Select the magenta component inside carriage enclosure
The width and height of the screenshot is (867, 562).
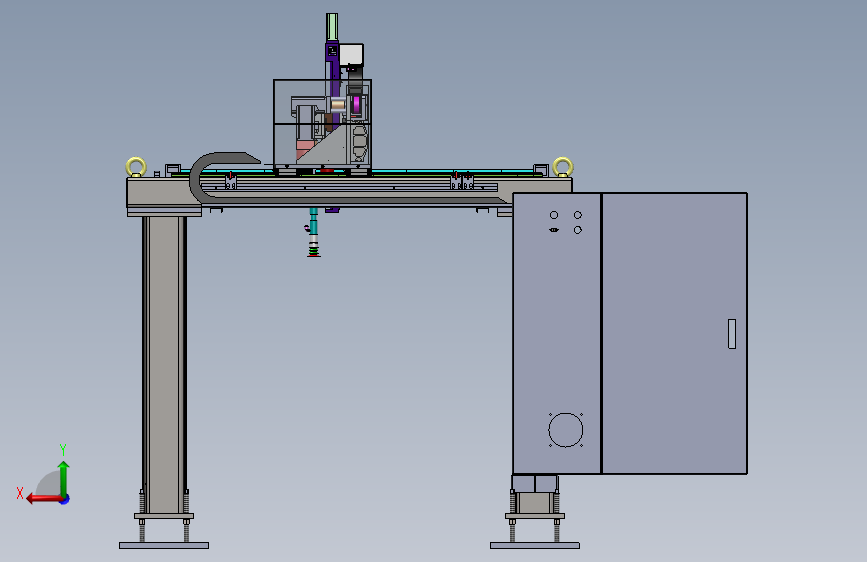tap(357, 104)
